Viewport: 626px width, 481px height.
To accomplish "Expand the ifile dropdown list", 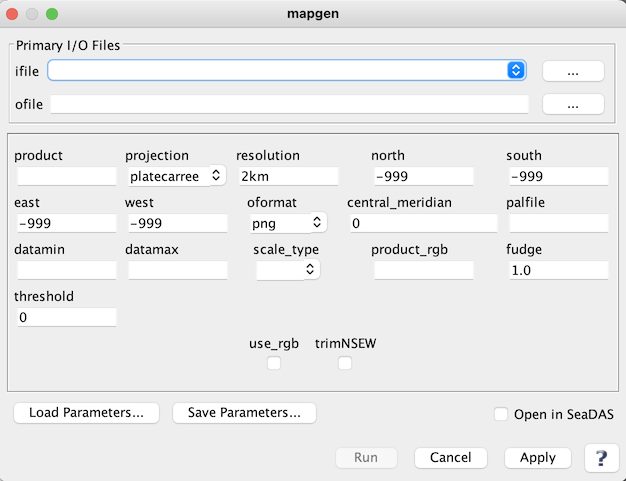I will 516,70.
